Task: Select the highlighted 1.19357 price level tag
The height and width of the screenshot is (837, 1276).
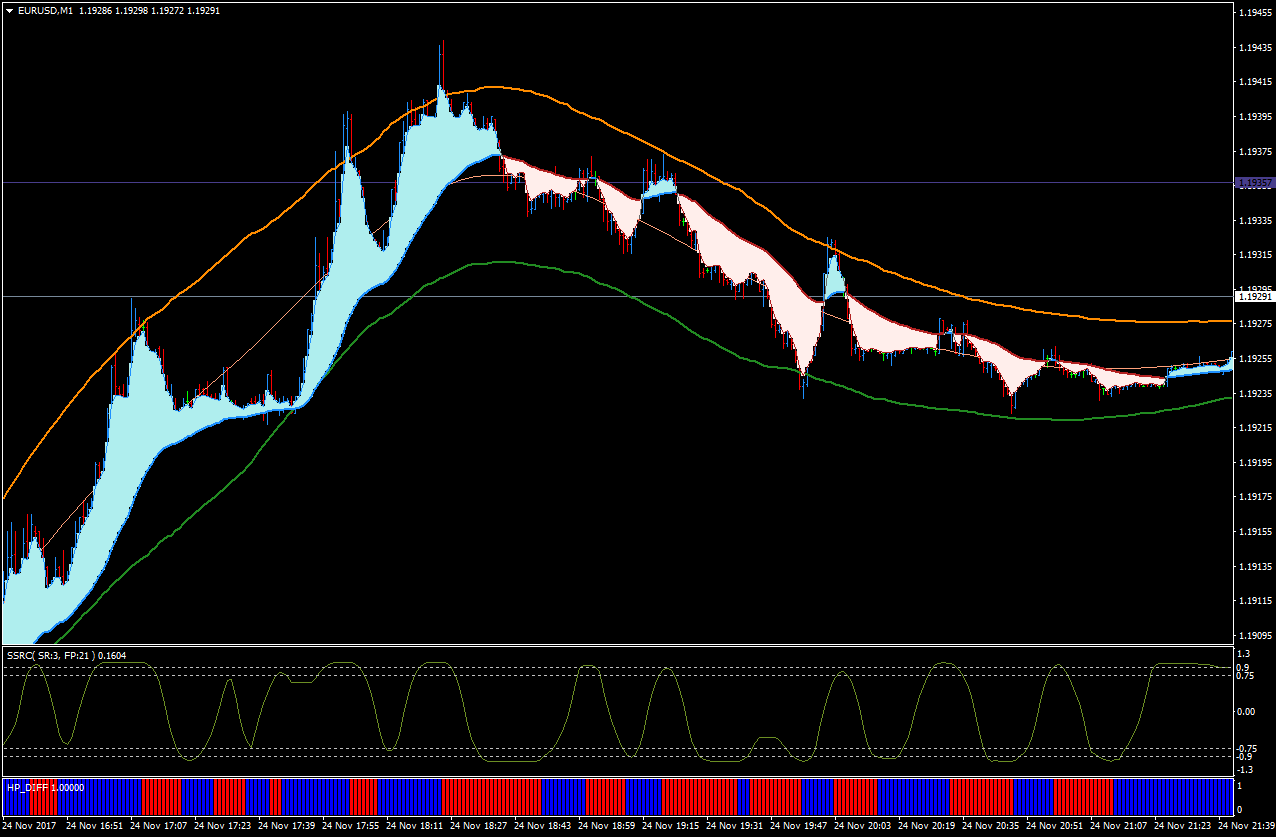Action: tap(1254, 183)
